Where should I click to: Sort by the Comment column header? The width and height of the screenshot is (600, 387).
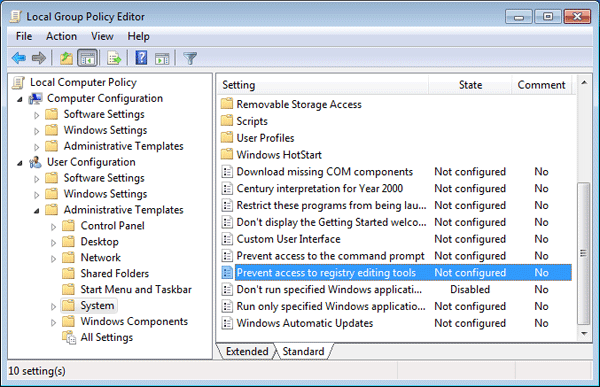click(541, 85)
